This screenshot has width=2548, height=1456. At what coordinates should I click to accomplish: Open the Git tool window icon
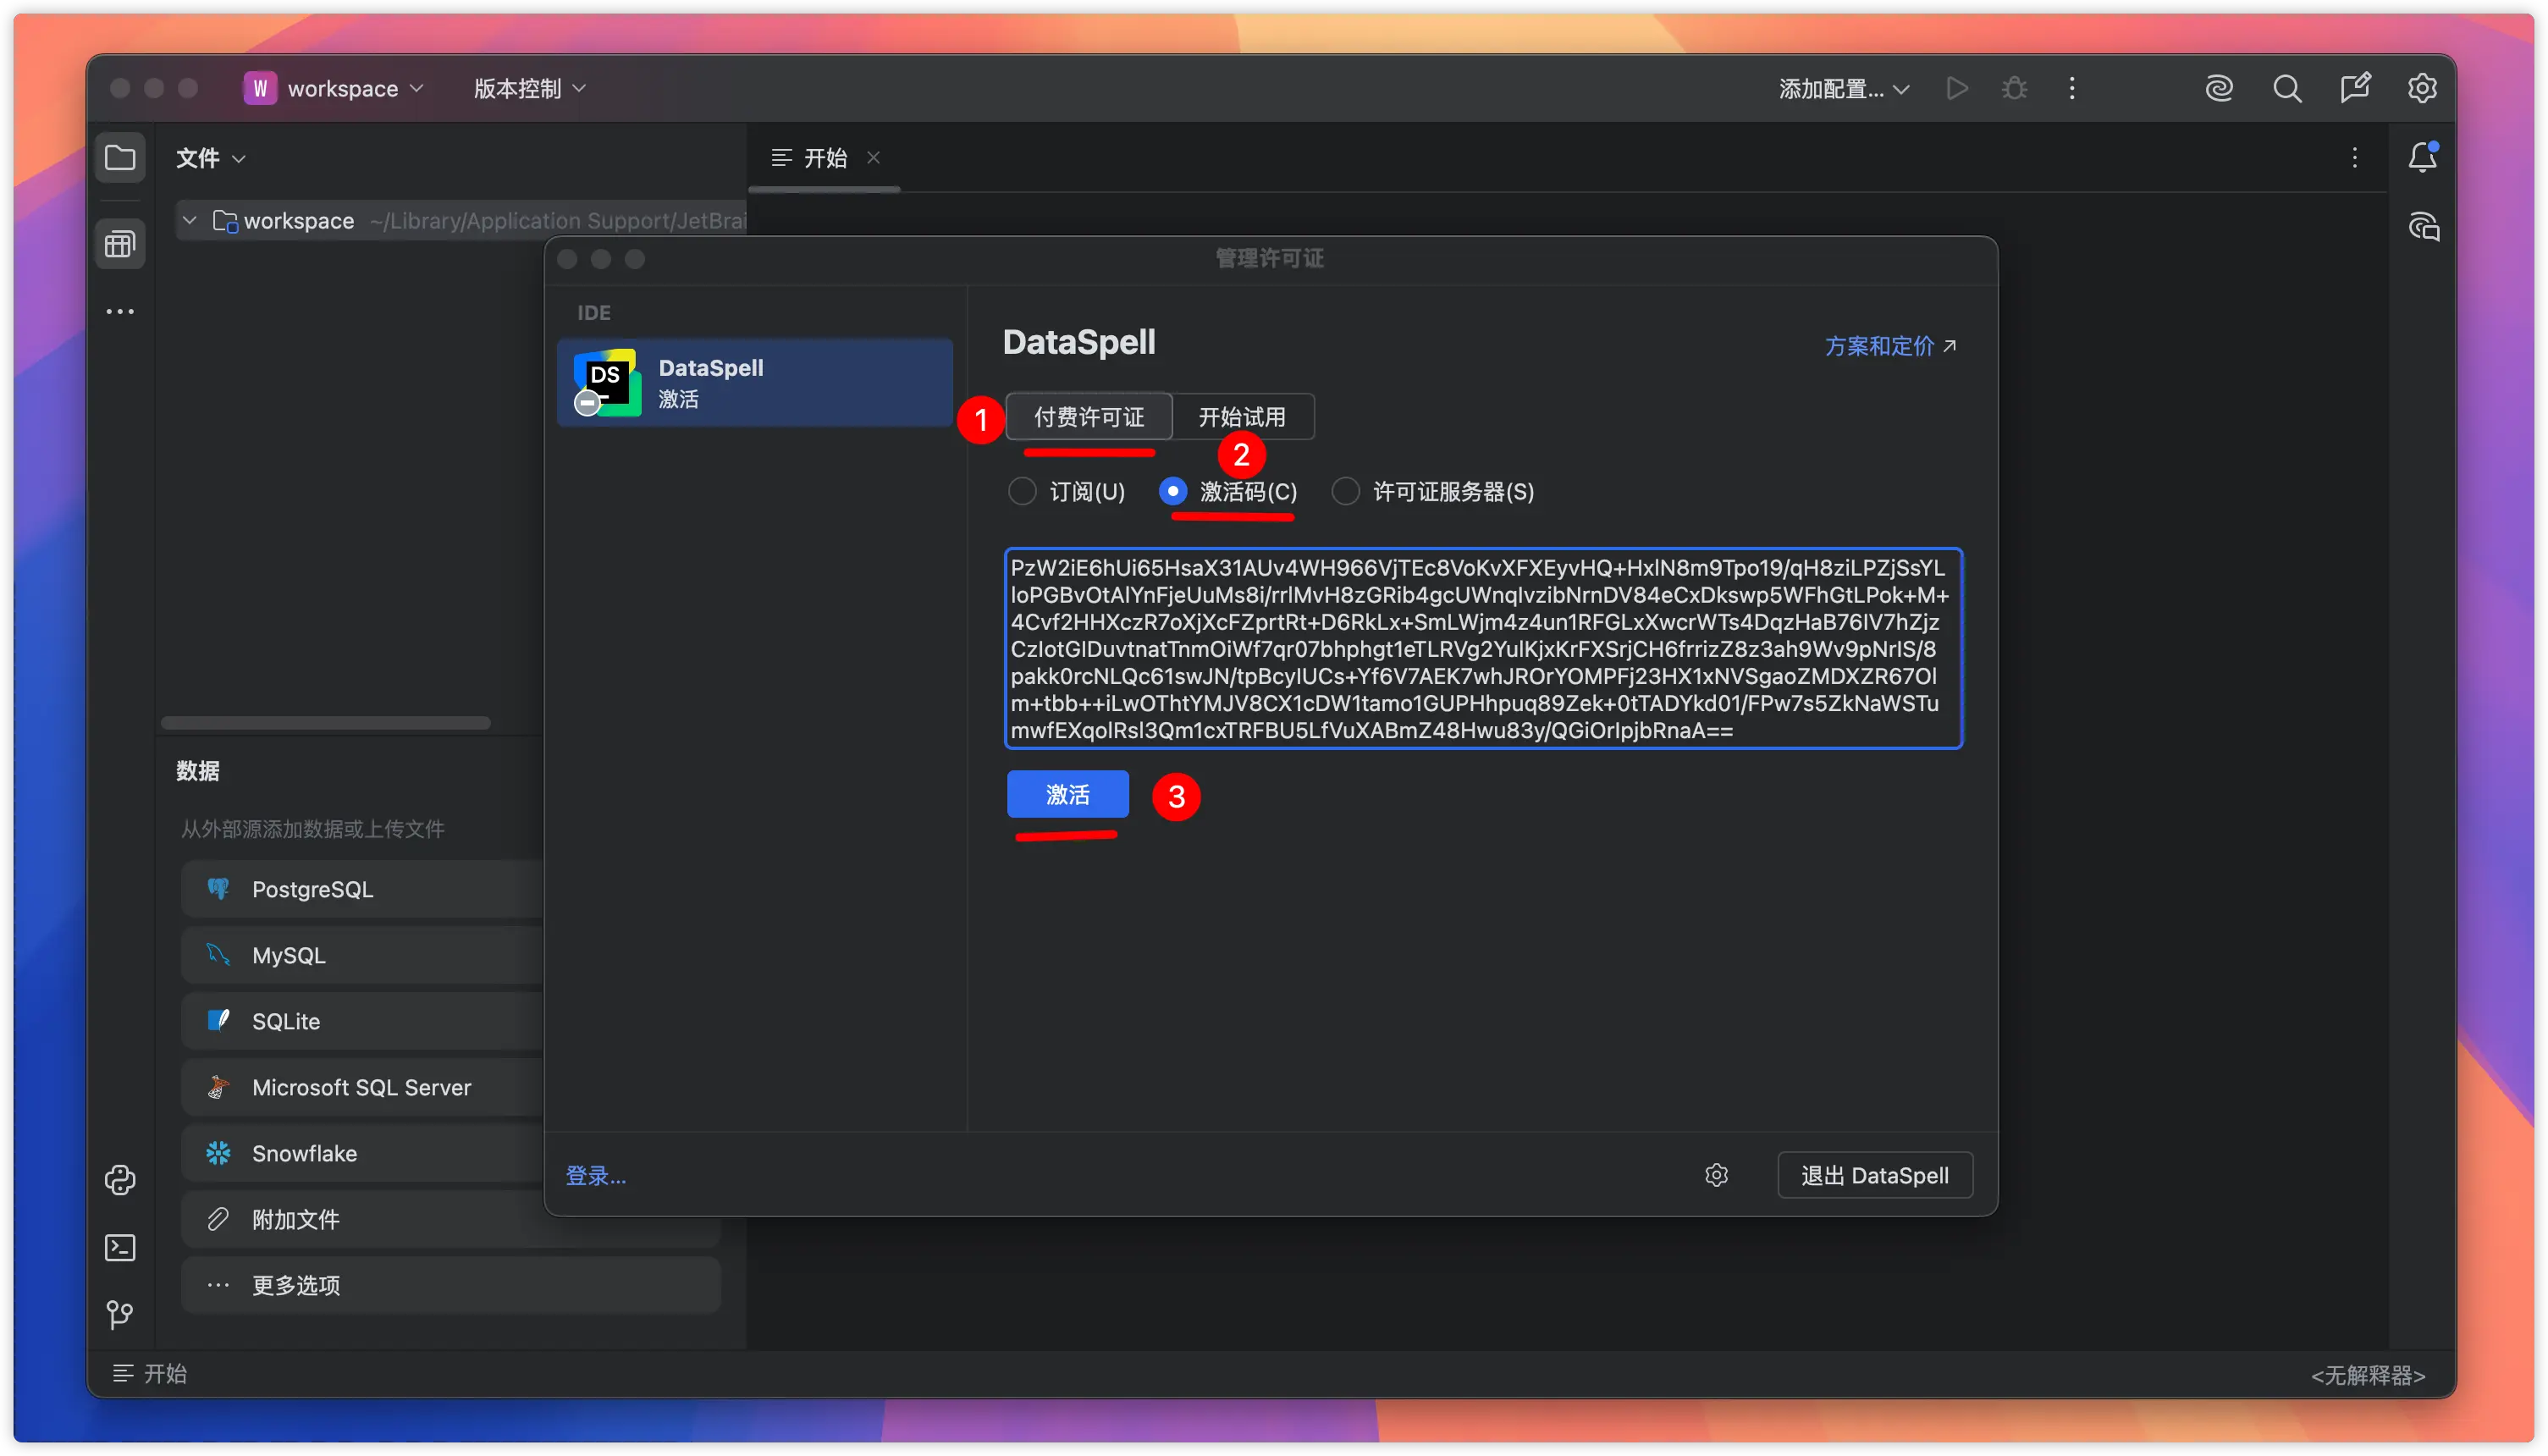coord(120,1314)
